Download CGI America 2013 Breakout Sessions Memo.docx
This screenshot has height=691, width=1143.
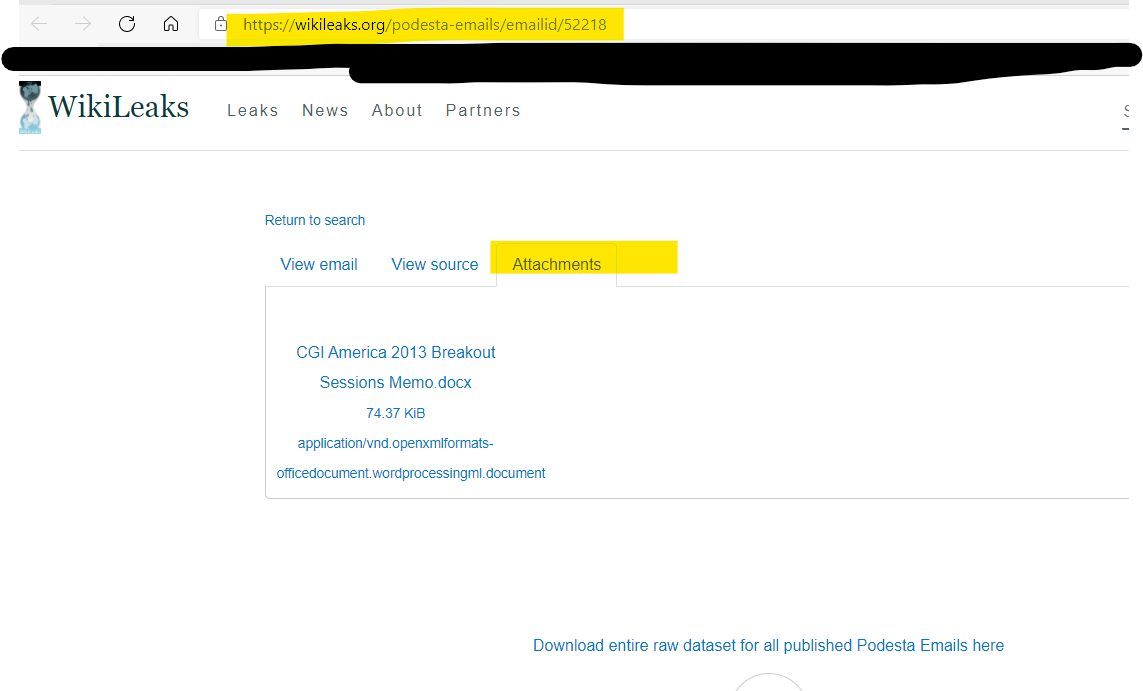[396, 367]
